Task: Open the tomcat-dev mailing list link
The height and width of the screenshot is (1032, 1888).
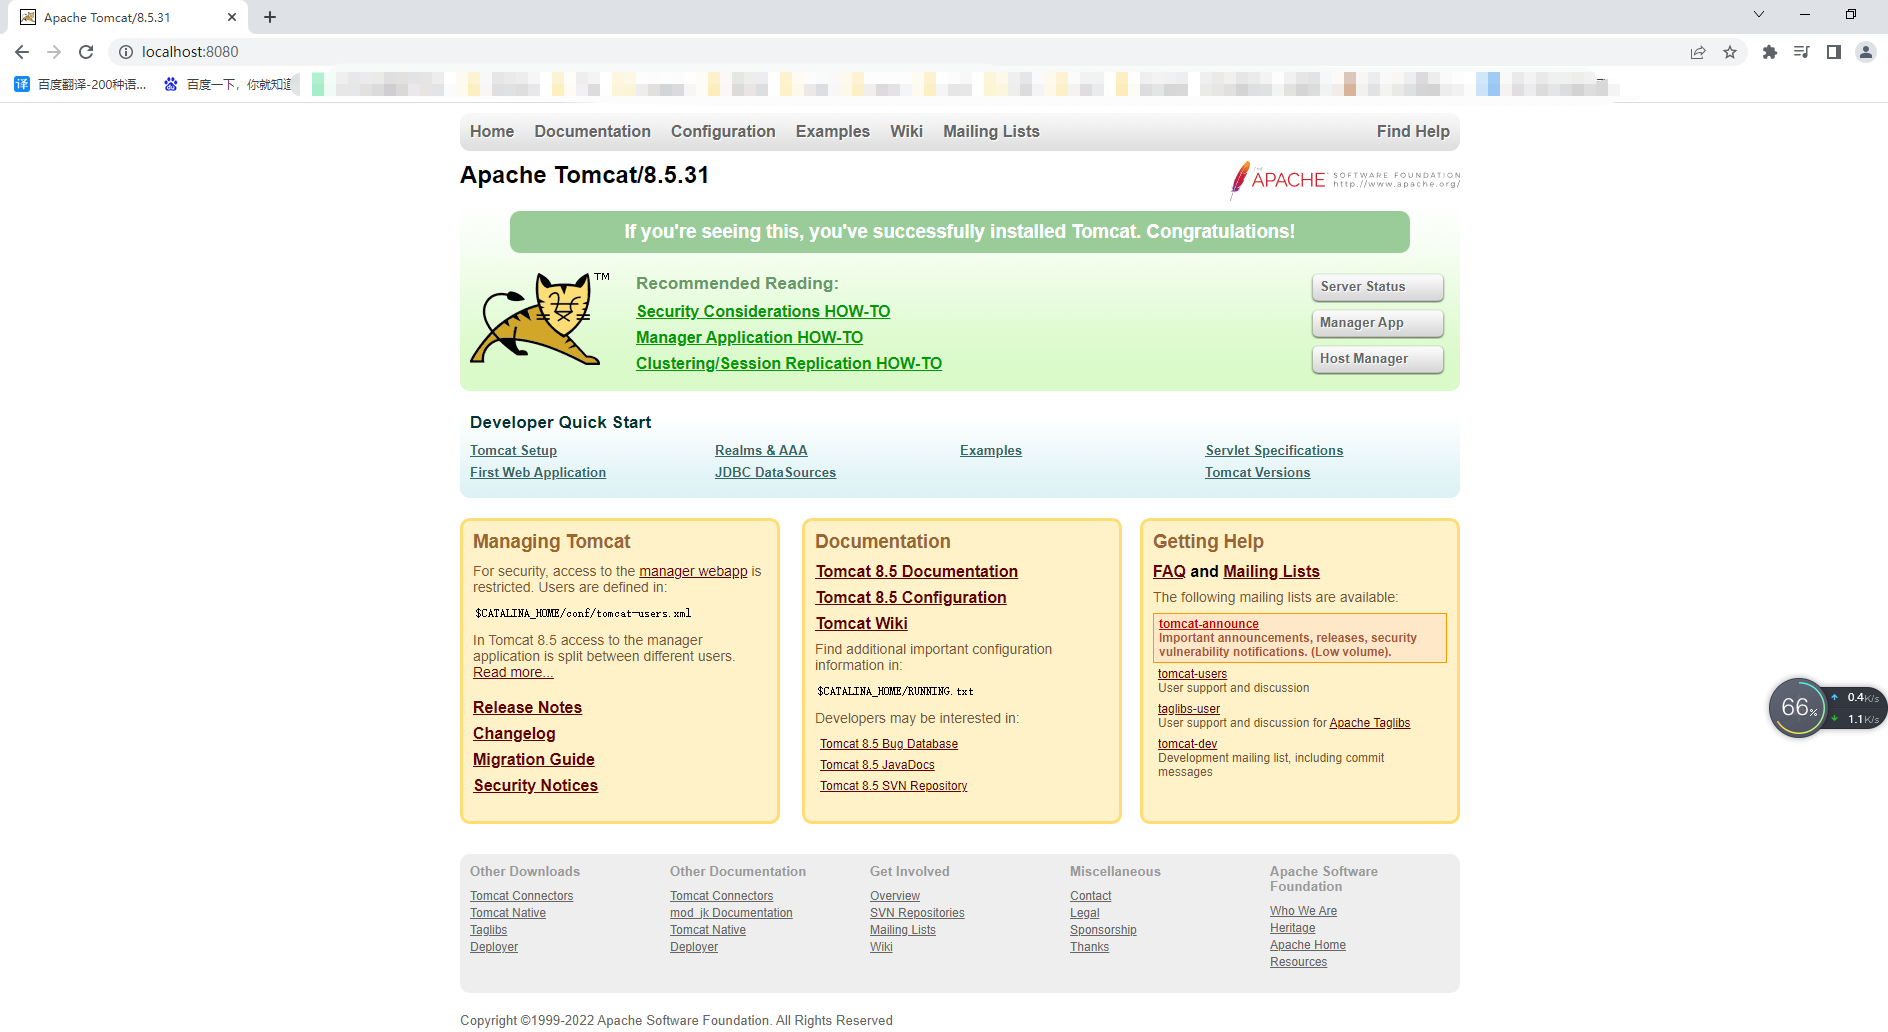Action: (x=1187, y=744)
